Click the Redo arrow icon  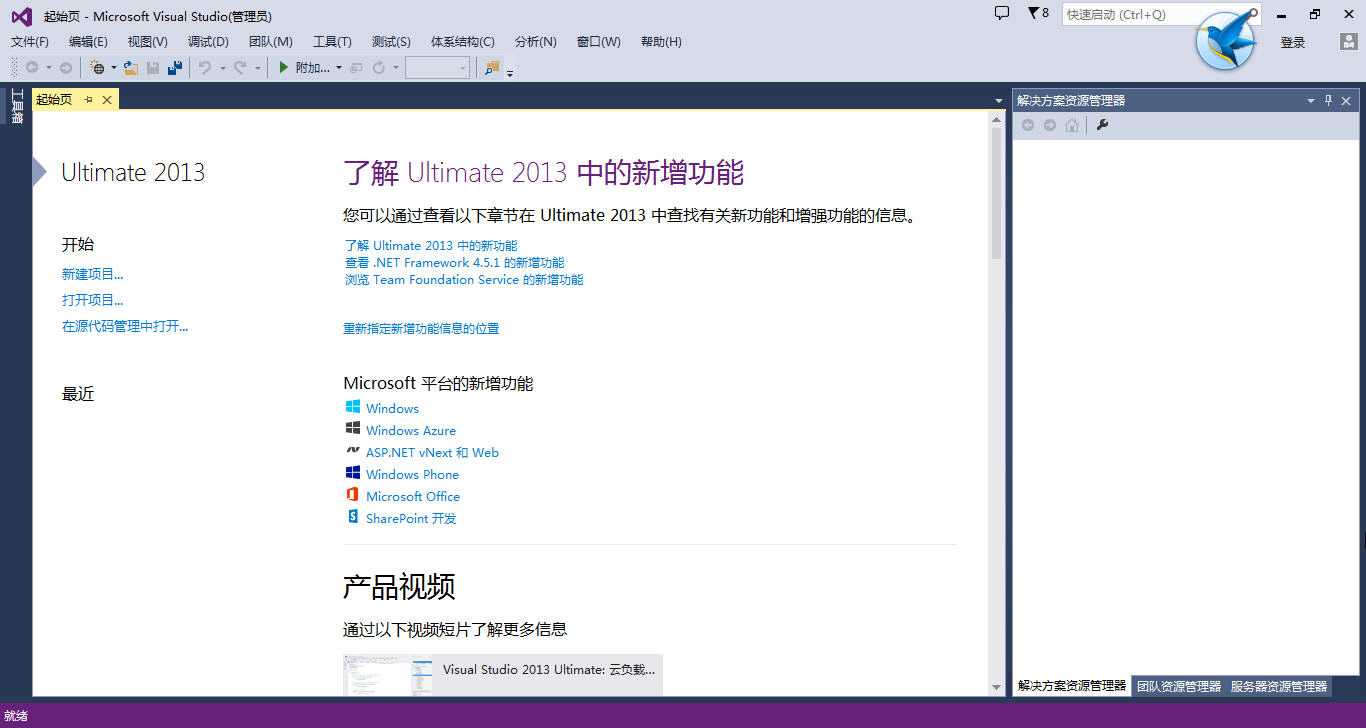(x=240, y=68)
